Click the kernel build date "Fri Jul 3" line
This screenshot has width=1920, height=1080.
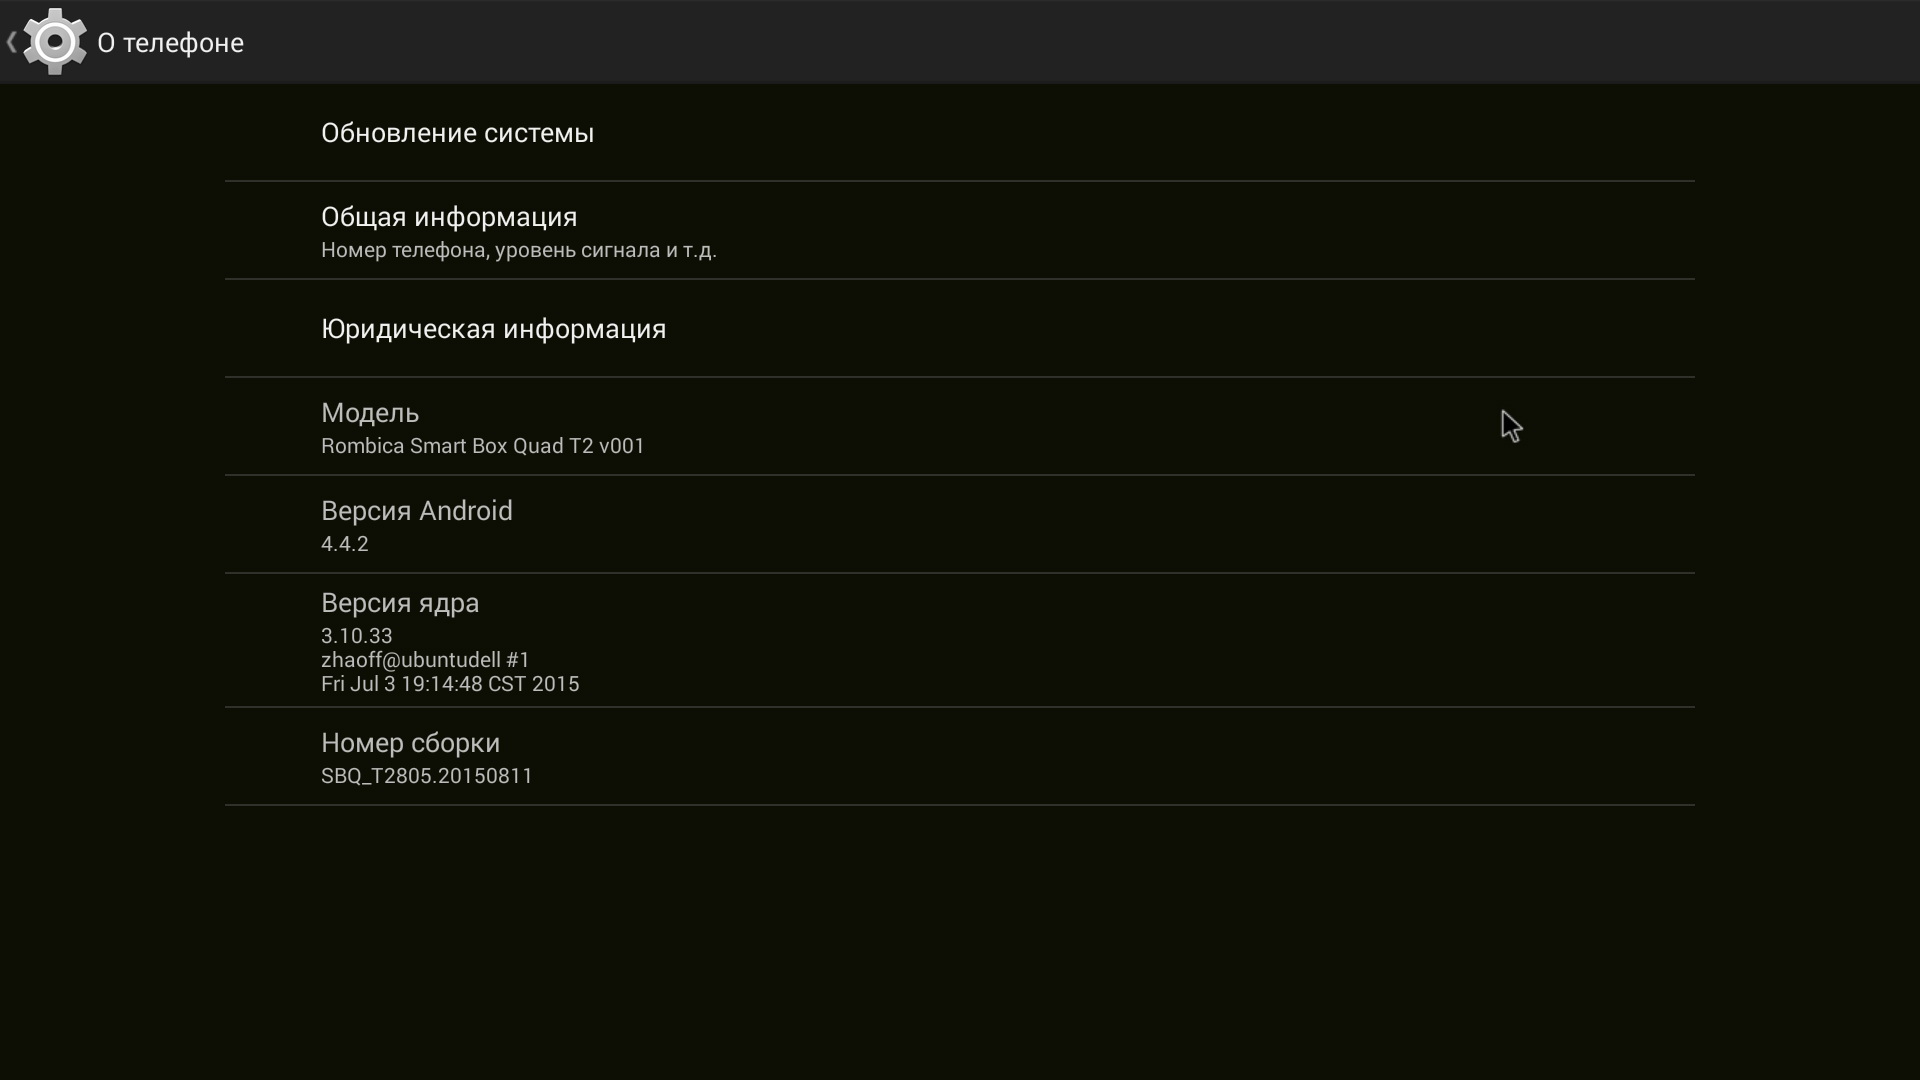tap(450, 684)
